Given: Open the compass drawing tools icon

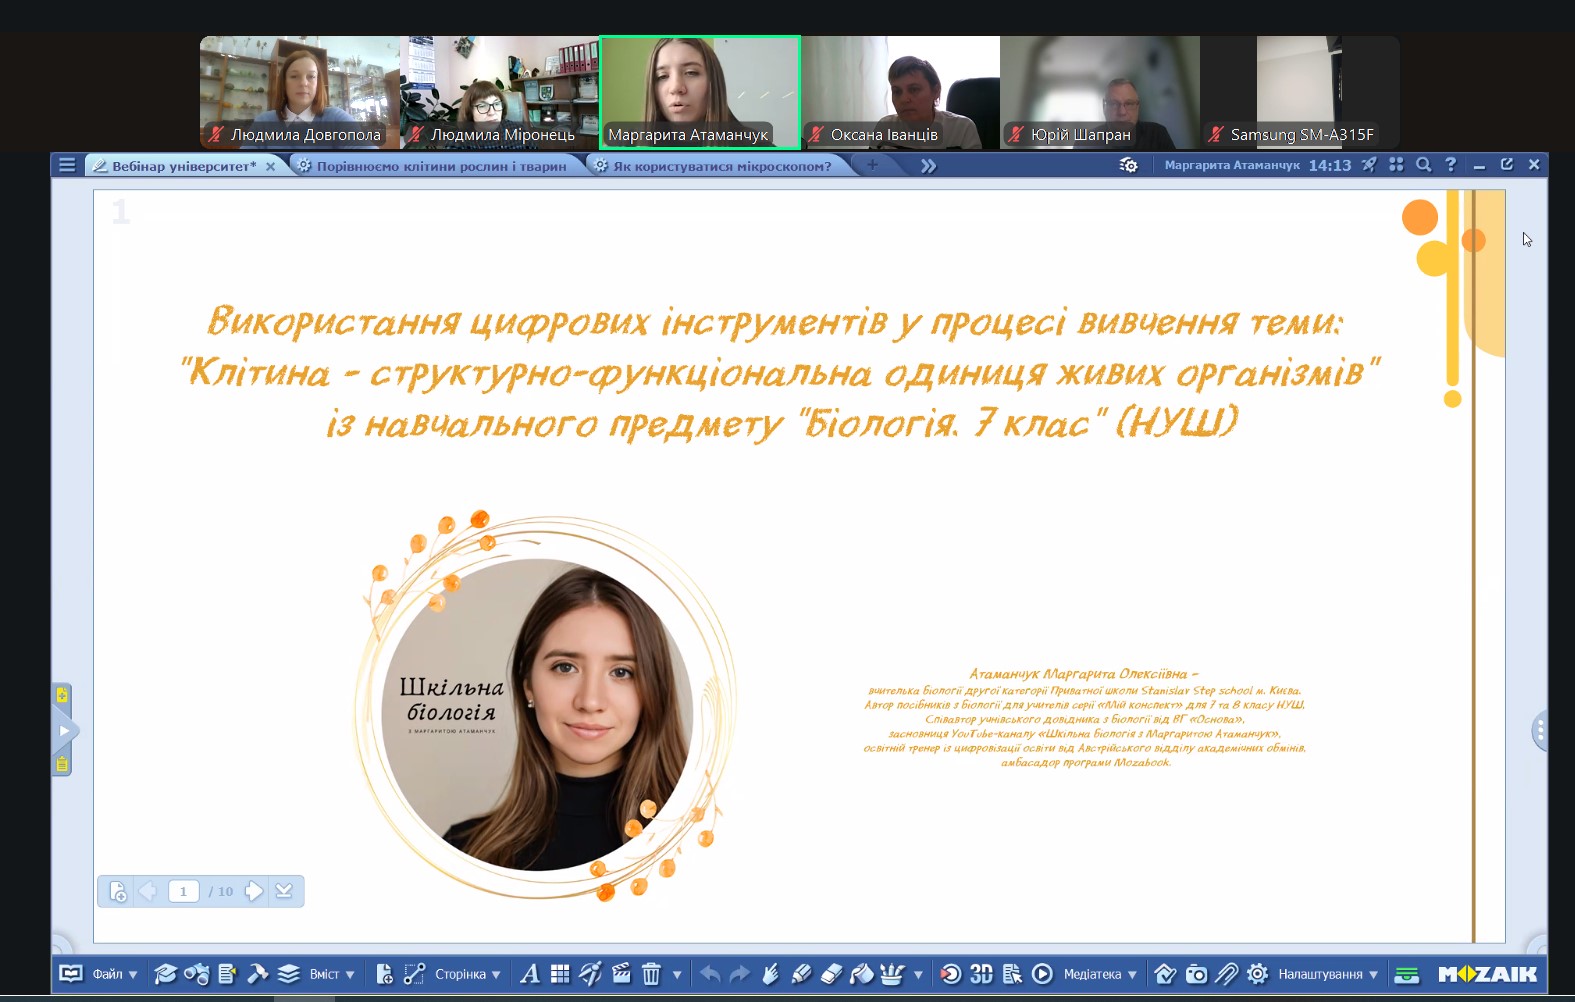Looking at the screenshot, I should tap(591, 974).
